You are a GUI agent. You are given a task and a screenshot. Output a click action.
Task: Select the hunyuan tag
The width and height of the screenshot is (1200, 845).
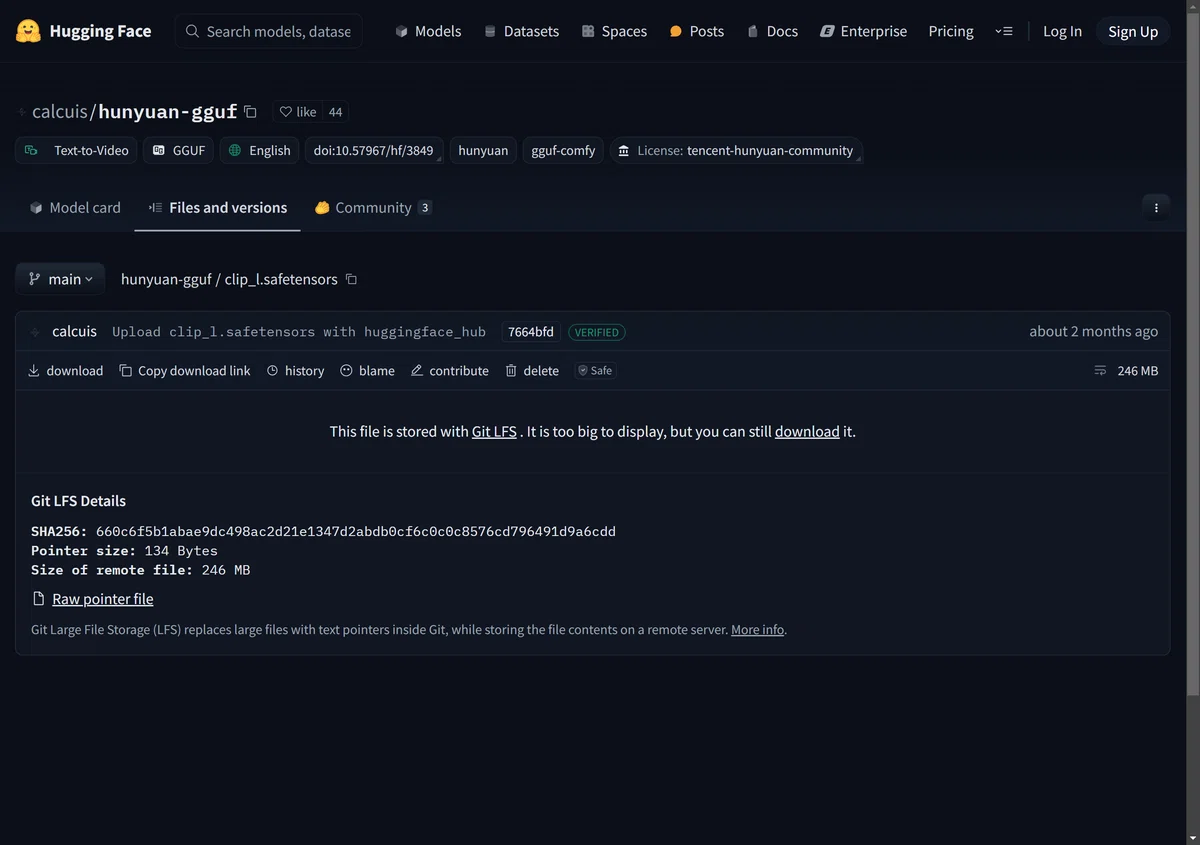[483, 150]
